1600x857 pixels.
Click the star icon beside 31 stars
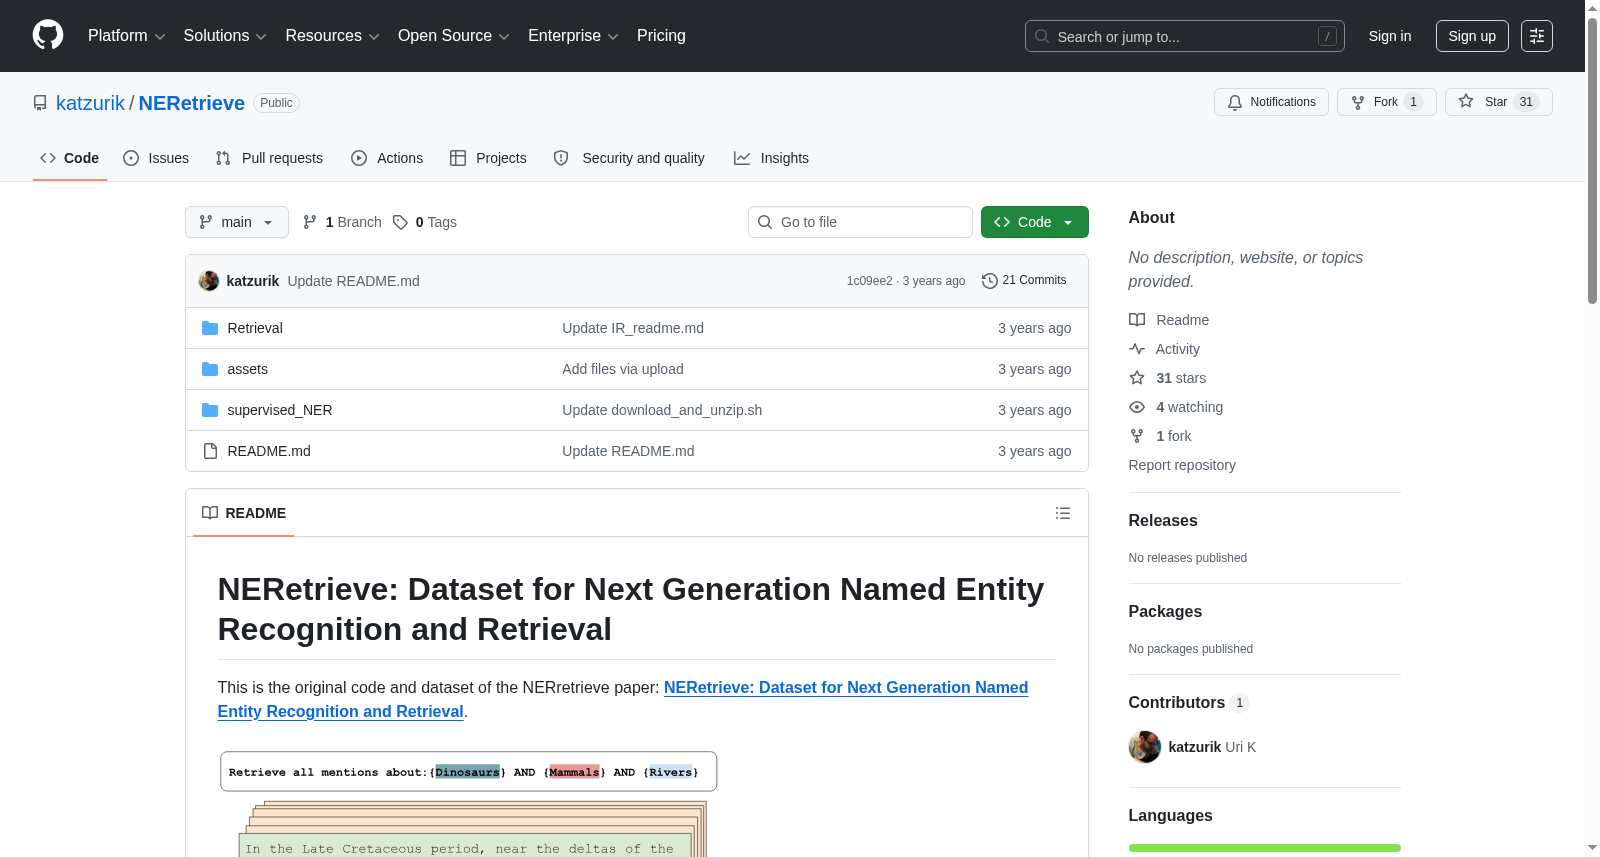[x=1137, y=378]
